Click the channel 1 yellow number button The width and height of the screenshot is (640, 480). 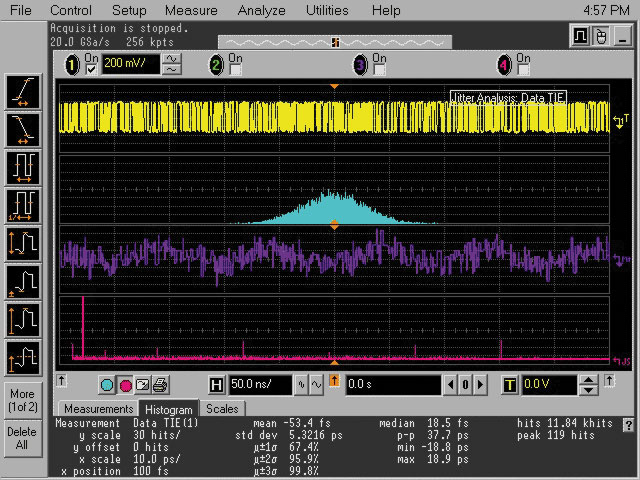click(72, 65)
